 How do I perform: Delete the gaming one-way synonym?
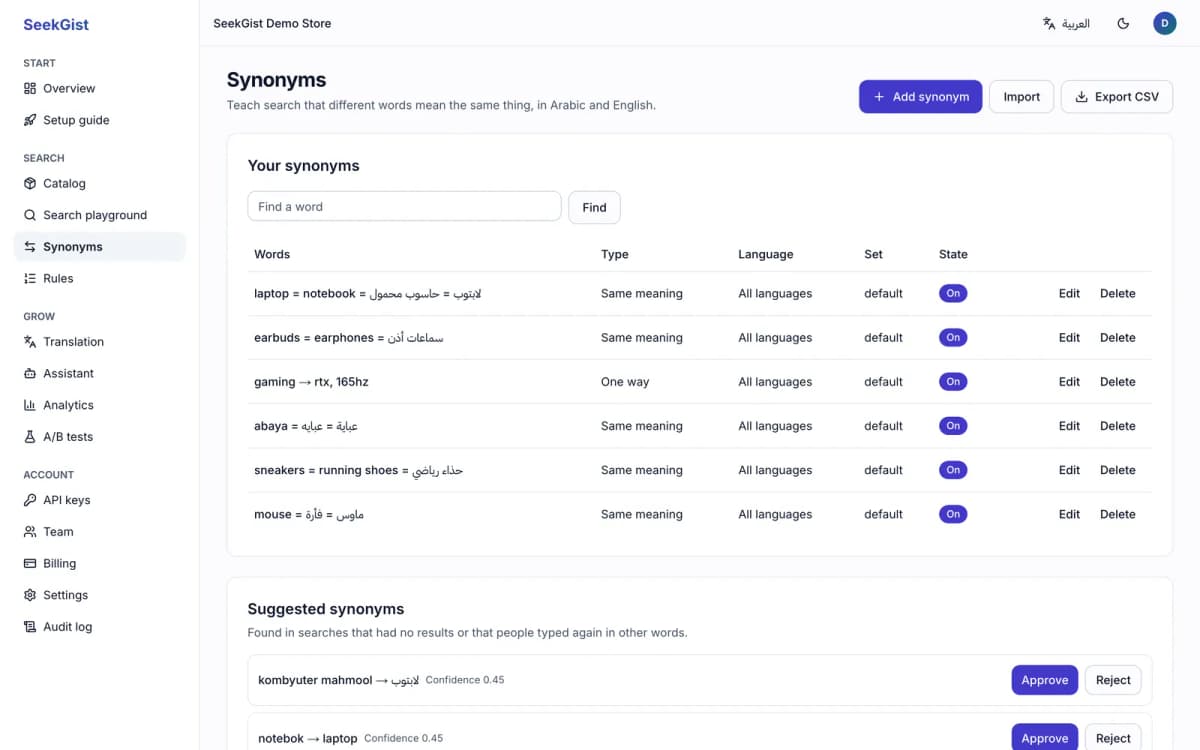click(x=1117, y=382)
